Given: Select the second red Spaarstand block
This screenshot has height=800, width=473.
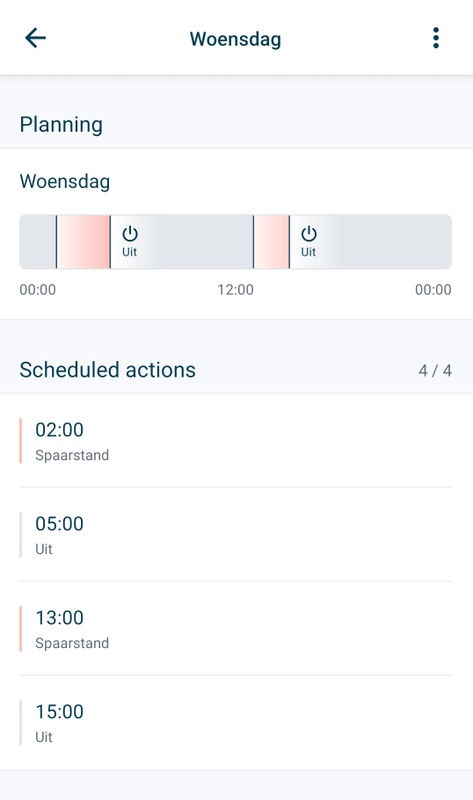Looking at the screenshot, I should (271, 242).
